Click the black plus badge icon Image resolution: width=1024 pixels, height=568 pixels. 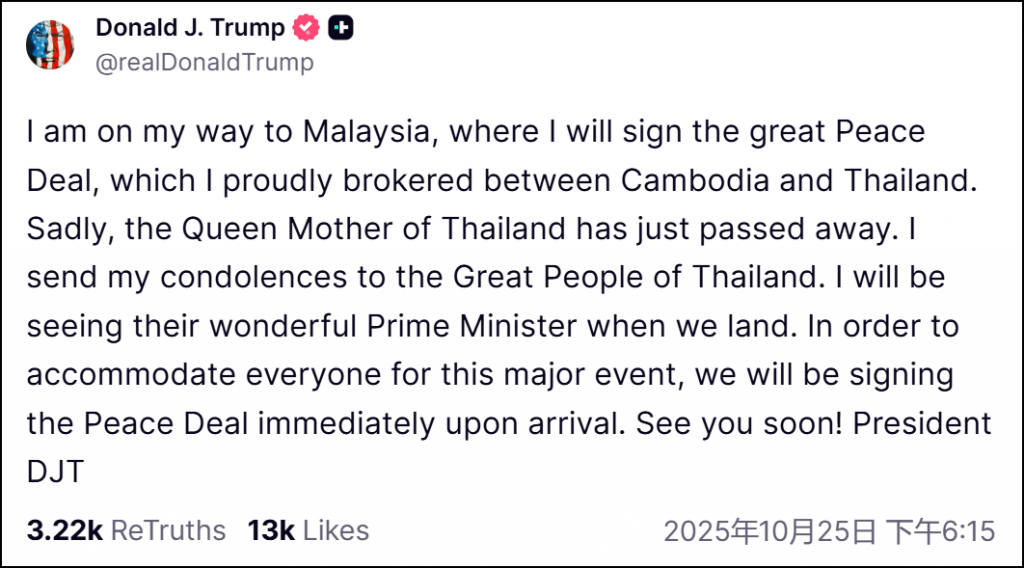[341, 29]
